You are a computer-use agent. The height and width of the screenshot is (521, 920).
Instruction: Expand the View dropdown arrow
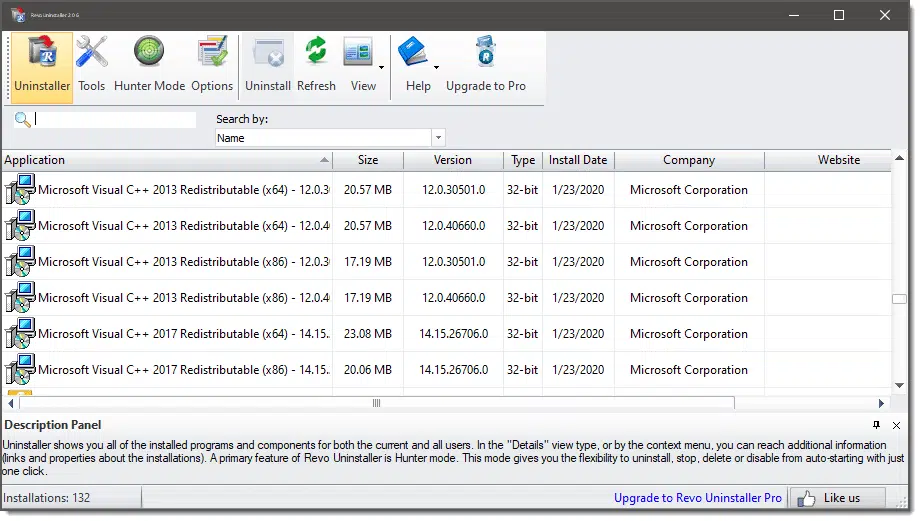point(381,67)
